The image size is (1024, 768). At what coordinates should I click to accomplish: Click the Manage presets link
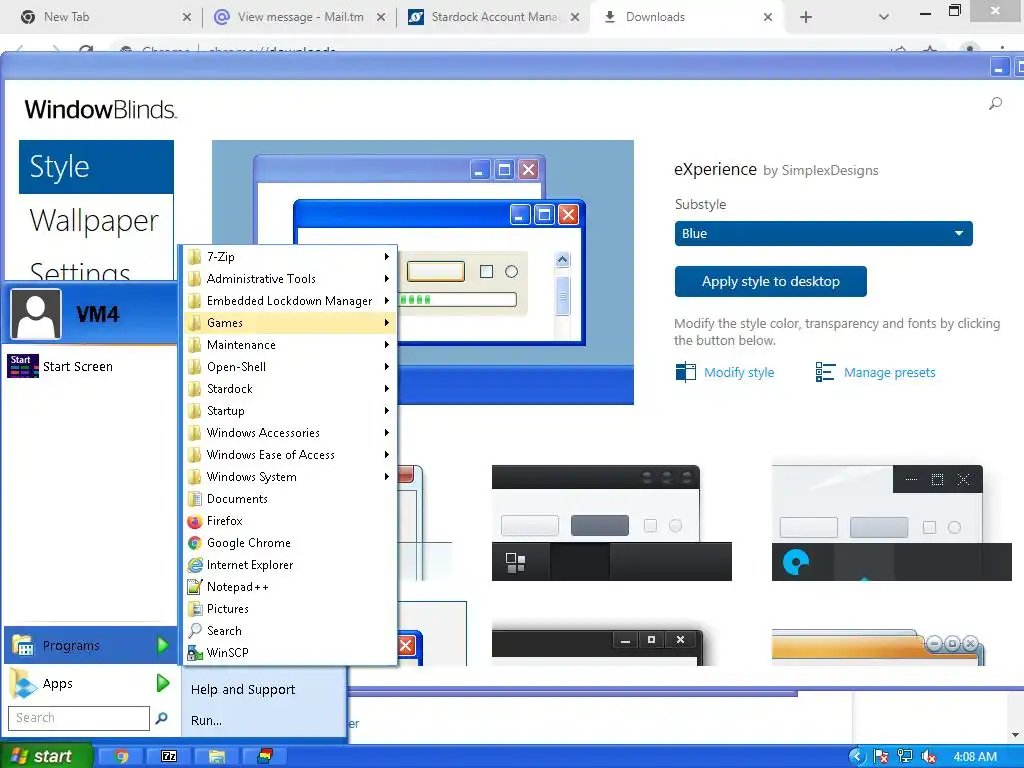(x=889, y=372)
